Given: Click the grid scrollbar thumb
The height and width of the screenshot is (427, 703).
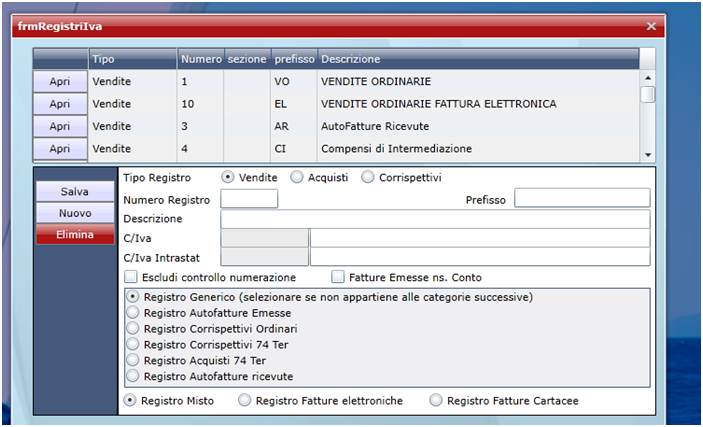Looking at the screenshot, I should tap(648, 95).
